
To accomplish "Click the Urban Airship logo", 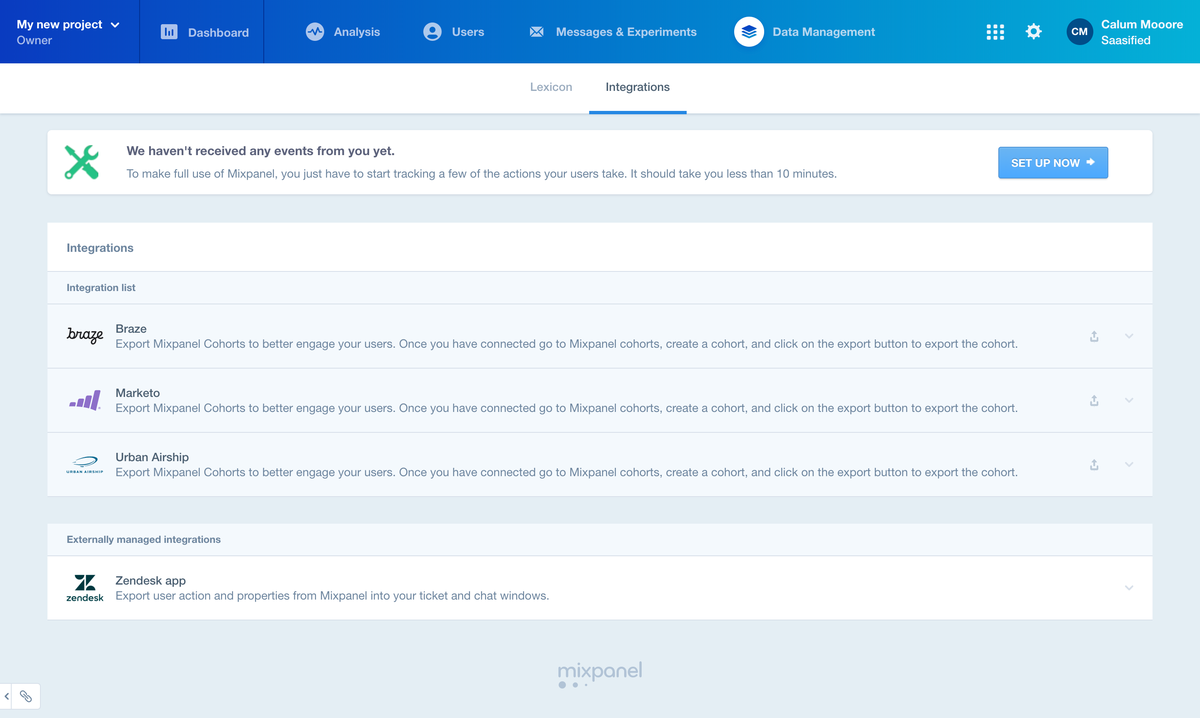I will (85, 465).
